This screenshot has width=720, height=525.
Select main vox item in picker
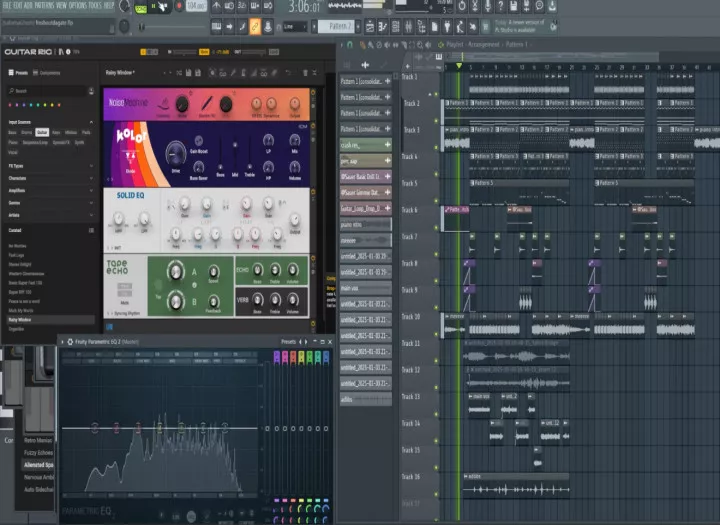point(366,288)
